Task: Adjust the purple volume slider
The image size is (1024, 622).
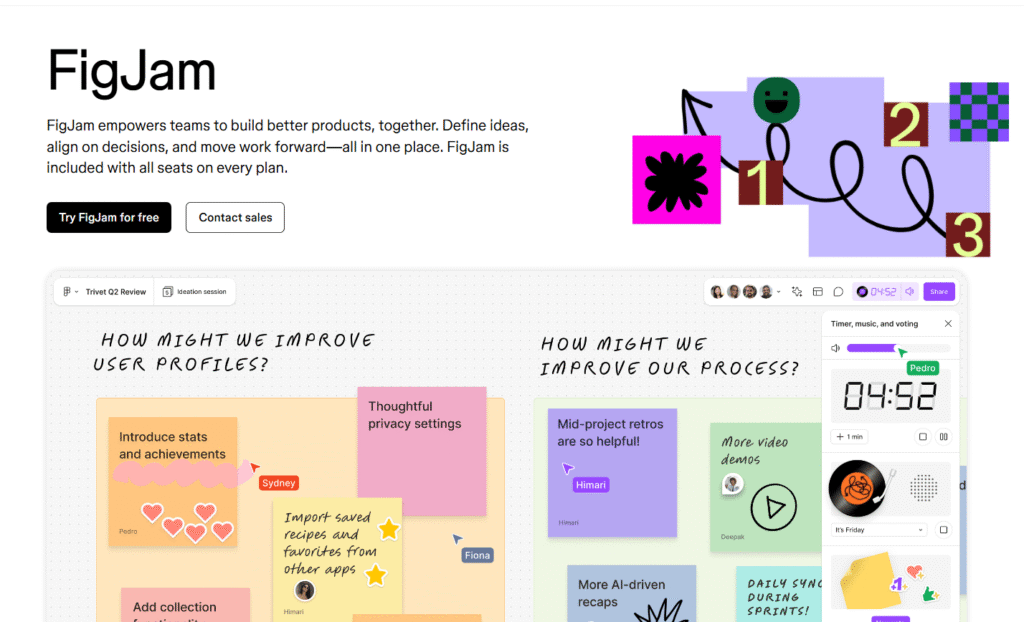Action: [x=873, y=348]
